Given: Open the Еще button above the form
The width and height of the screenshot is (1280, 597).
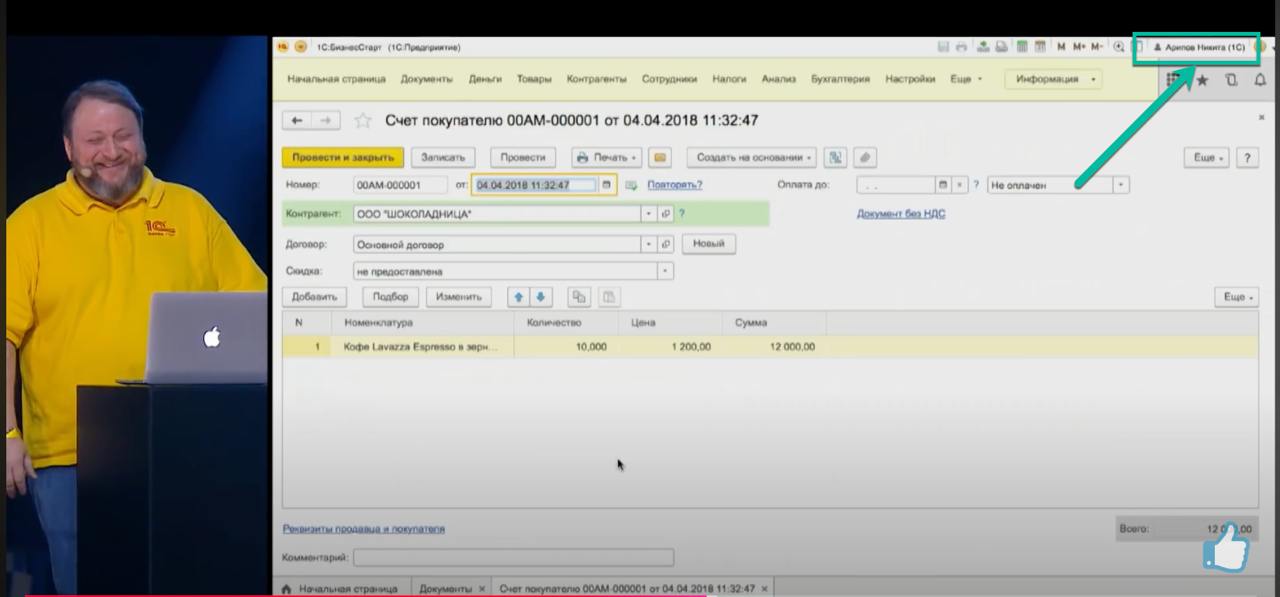Looking at the screenshot, I should pos(1207,157).
